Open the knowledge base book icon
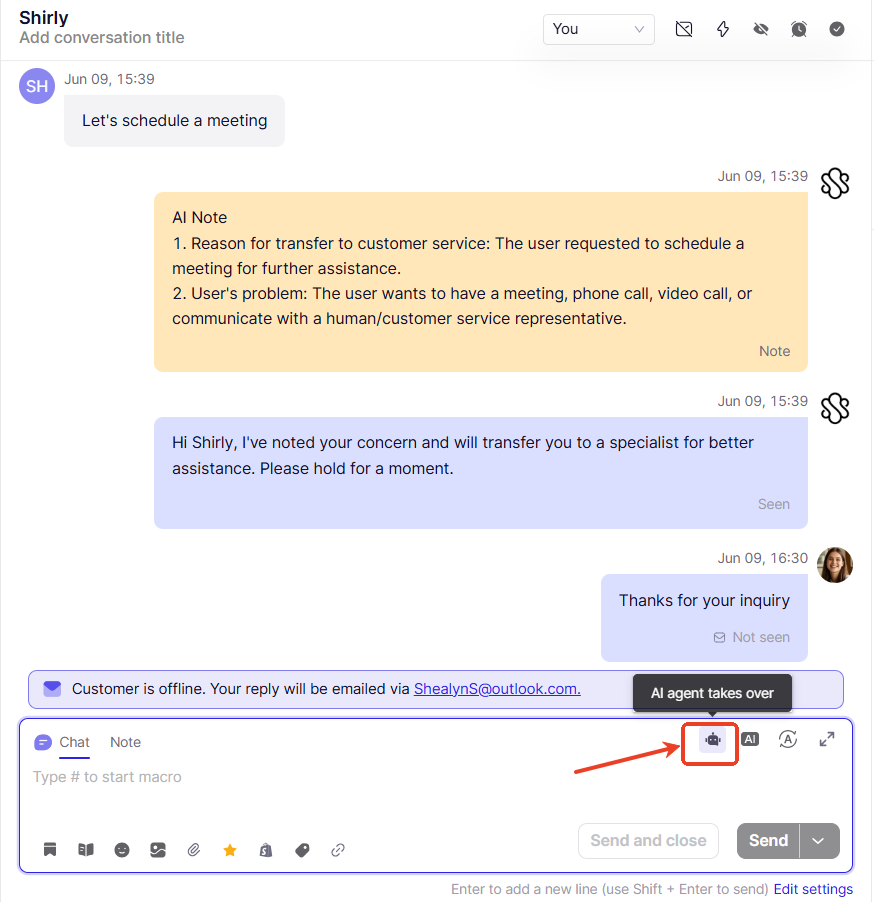874x902 pixels. click(x=86, y=850)
